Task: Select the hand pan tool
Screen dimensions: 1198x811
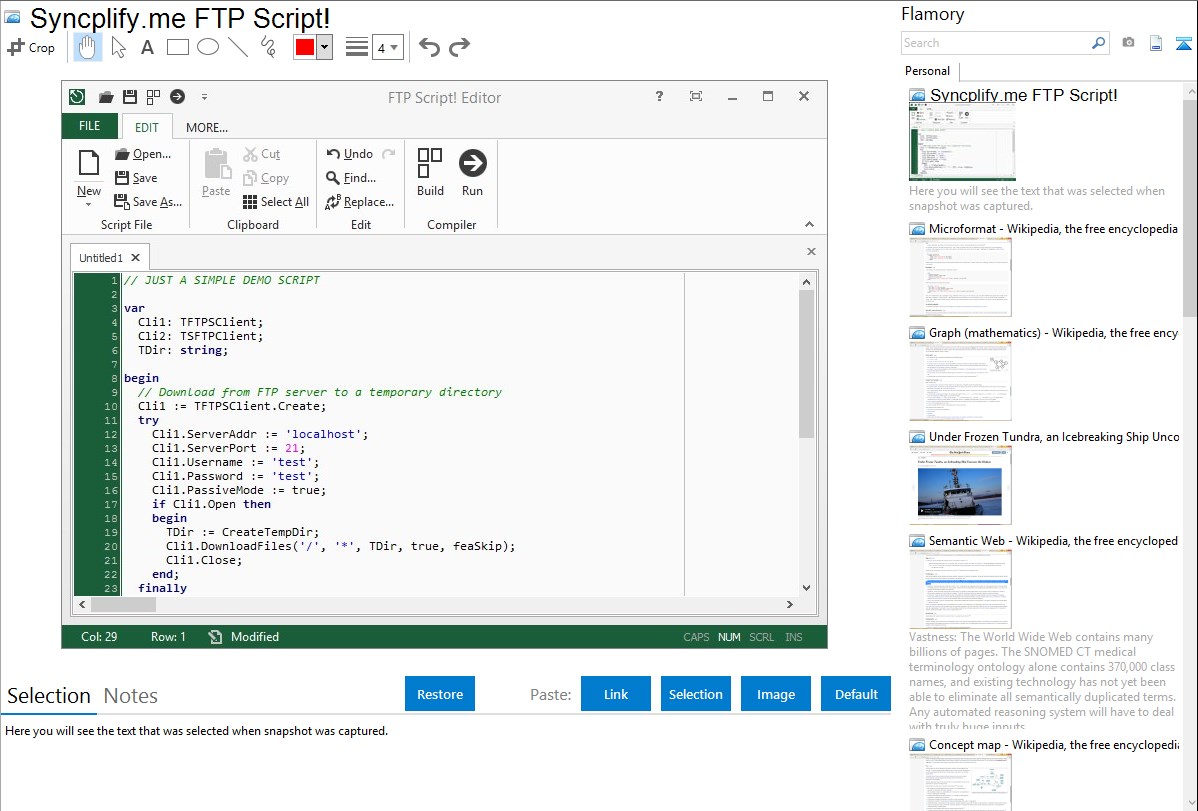Action: click(x=87, y=47)
